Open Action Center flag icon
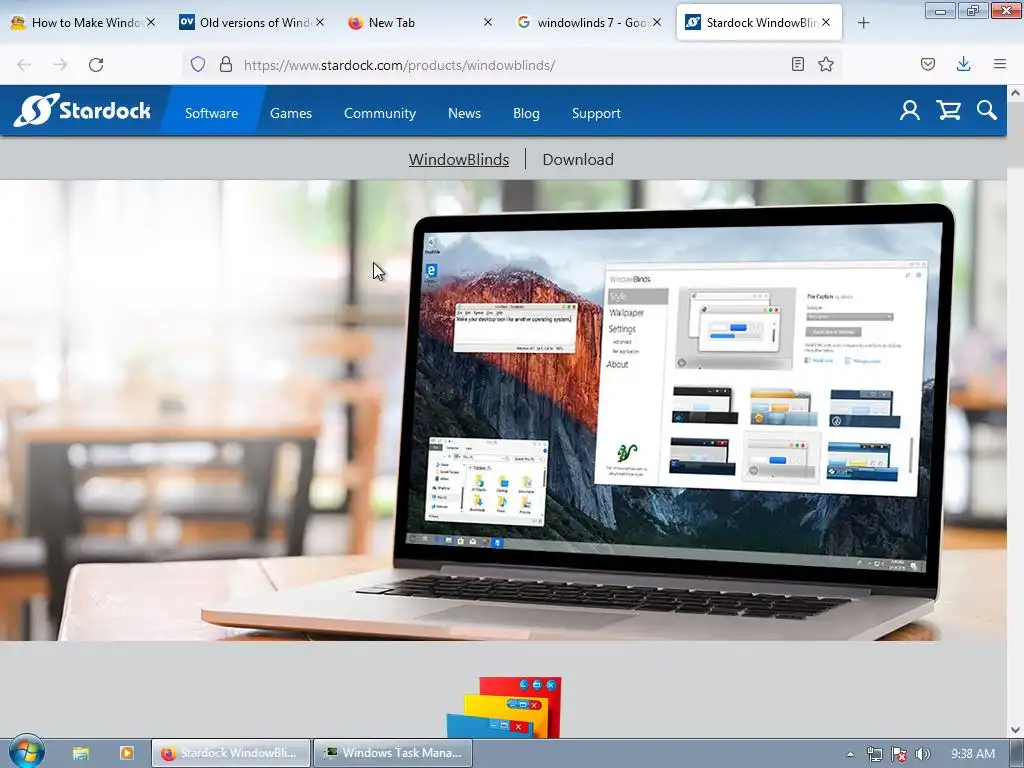Image resolution: width=1024 pixels, height=768 pixels. [899, 754]
